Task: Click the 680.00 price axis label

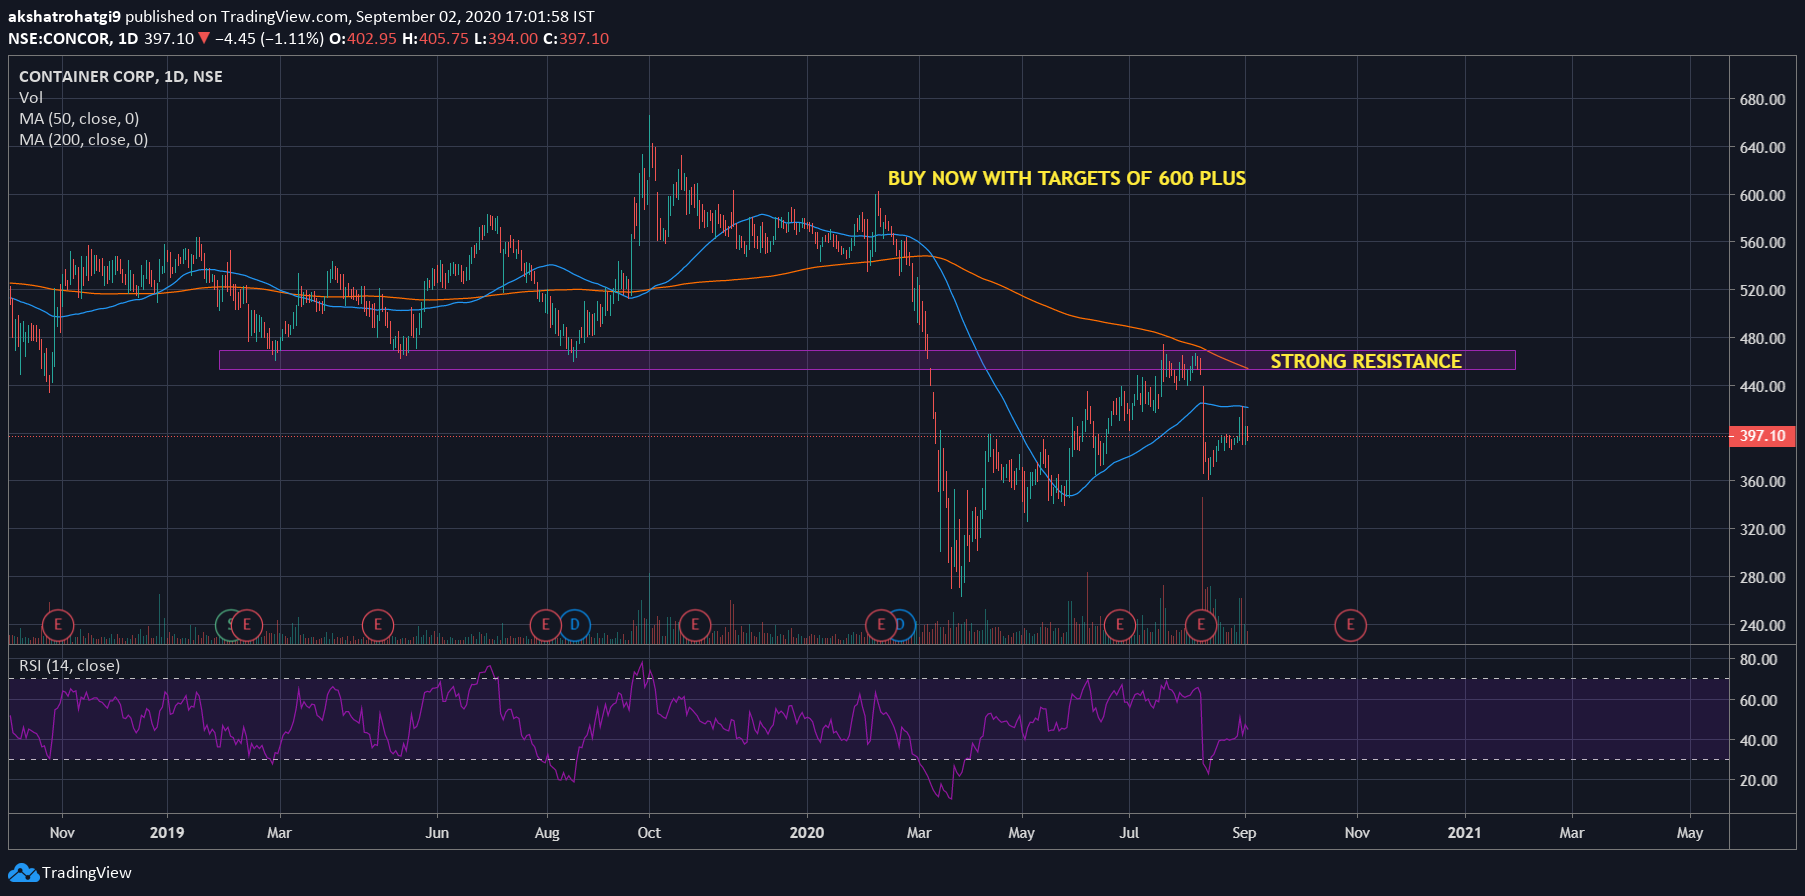Action: (1762, 100)
